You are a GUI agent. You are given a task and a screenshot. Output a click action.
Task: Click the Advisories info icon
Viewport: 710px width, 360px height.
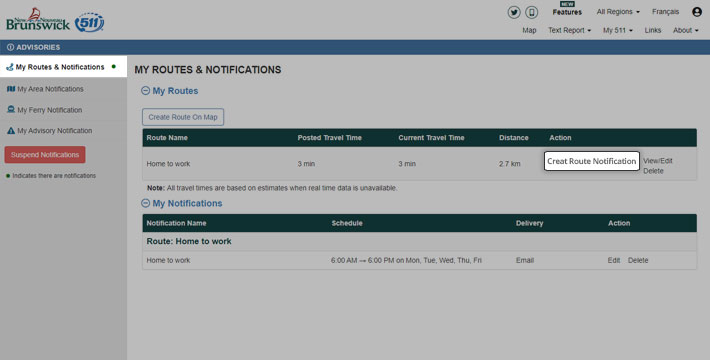(10, 47)
